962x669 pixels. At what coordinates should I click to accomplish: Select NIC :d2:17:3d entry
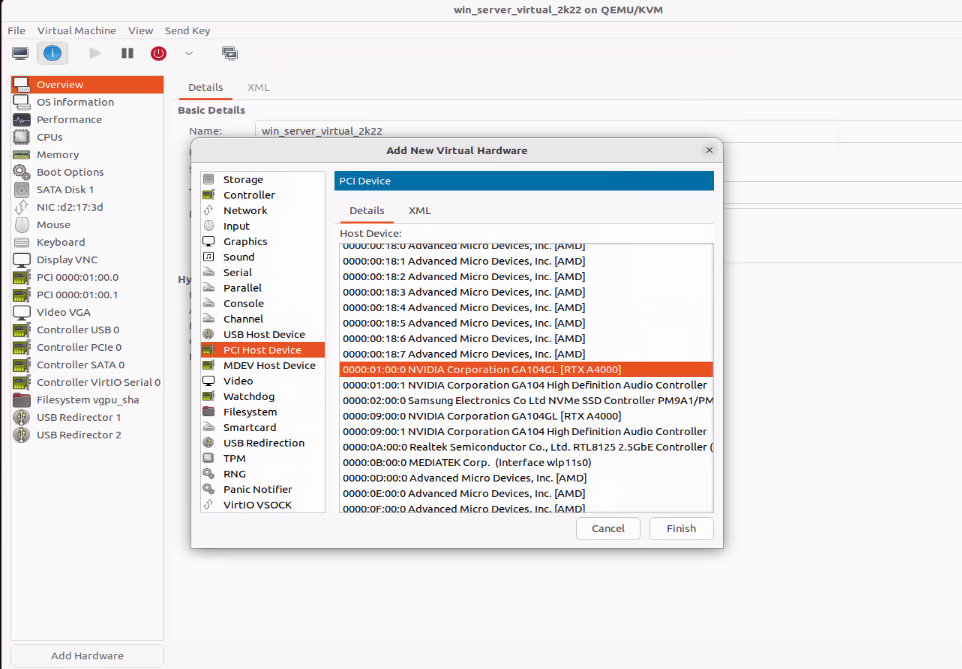pyautogui.click(x=87, y=207)
